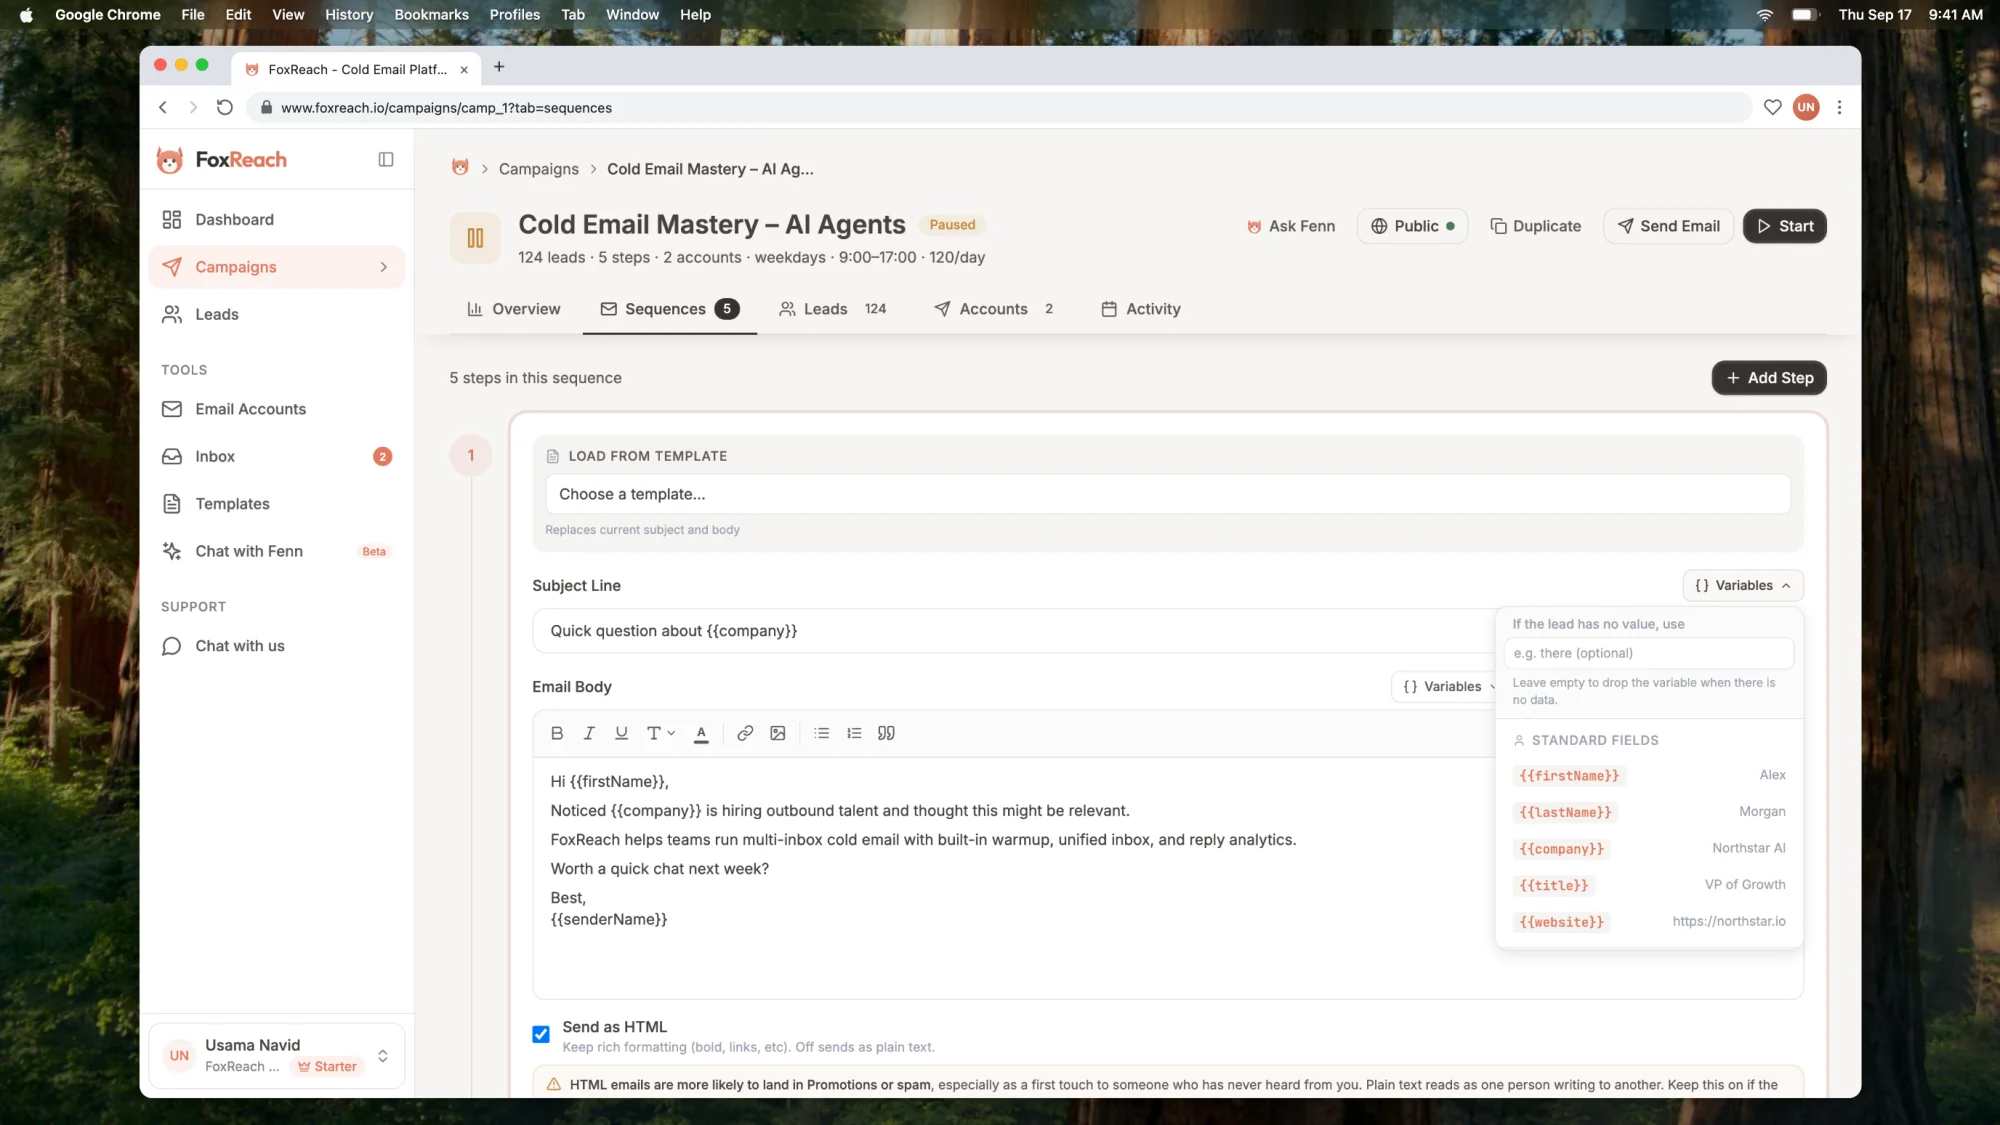Screen dimensions: 2000x1125
Task: Click the paused campaign icon tile
Action: (x=475, y=238)
